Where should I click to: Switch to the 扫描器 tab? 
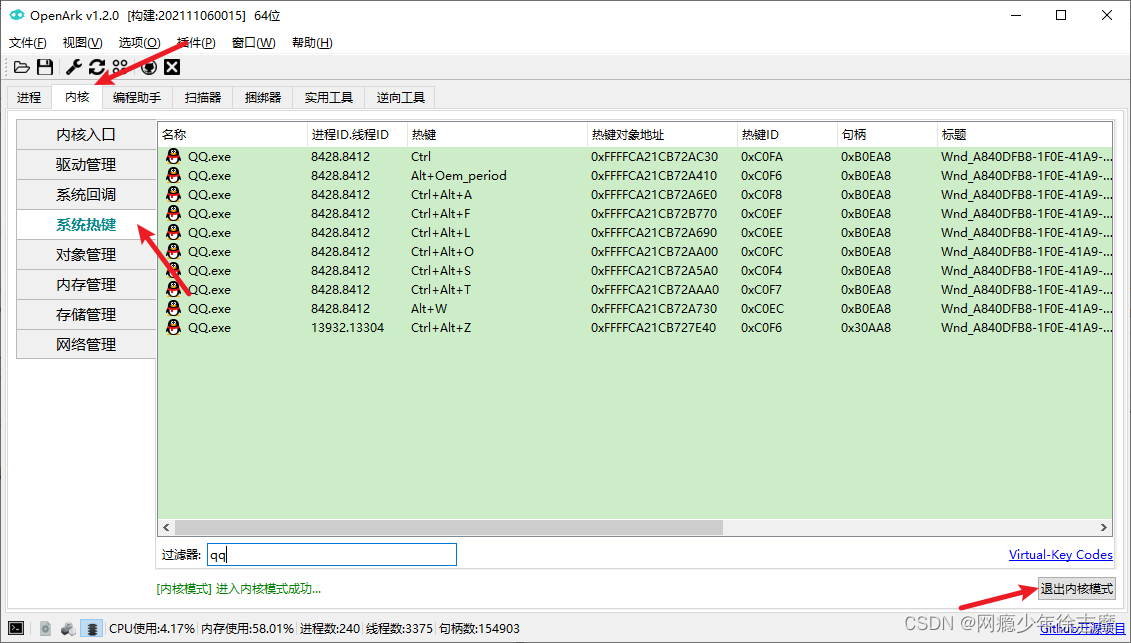pyautogui.click(x=203, y=97)
